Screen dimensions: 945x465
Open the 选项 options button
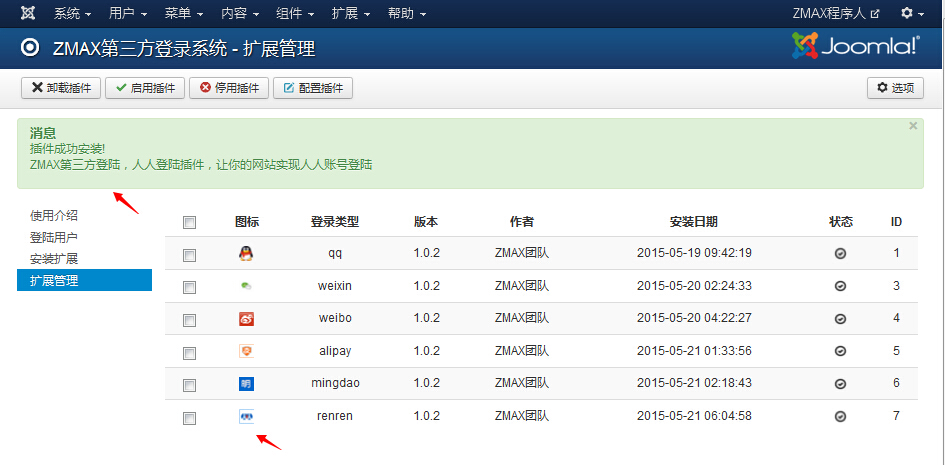(x=896, y=88)
